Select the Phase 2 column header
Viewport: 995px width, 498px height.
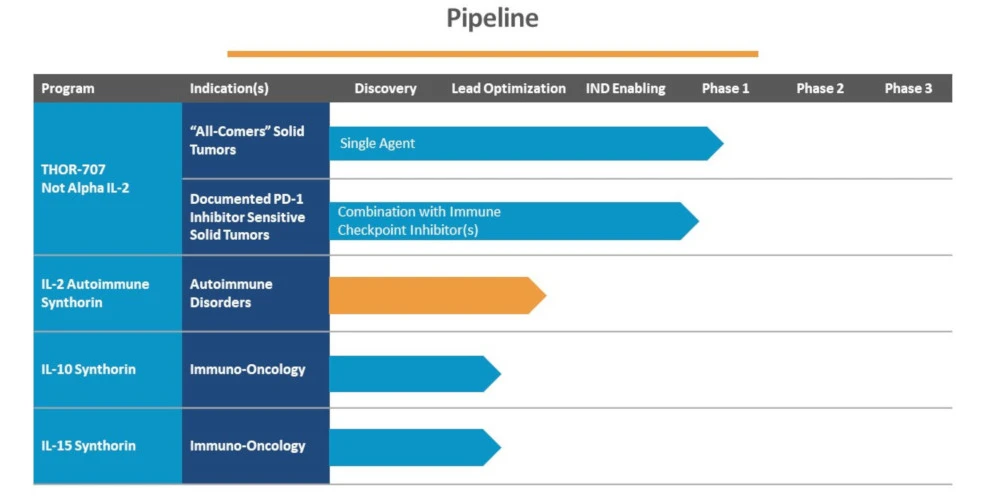point(820,89)
